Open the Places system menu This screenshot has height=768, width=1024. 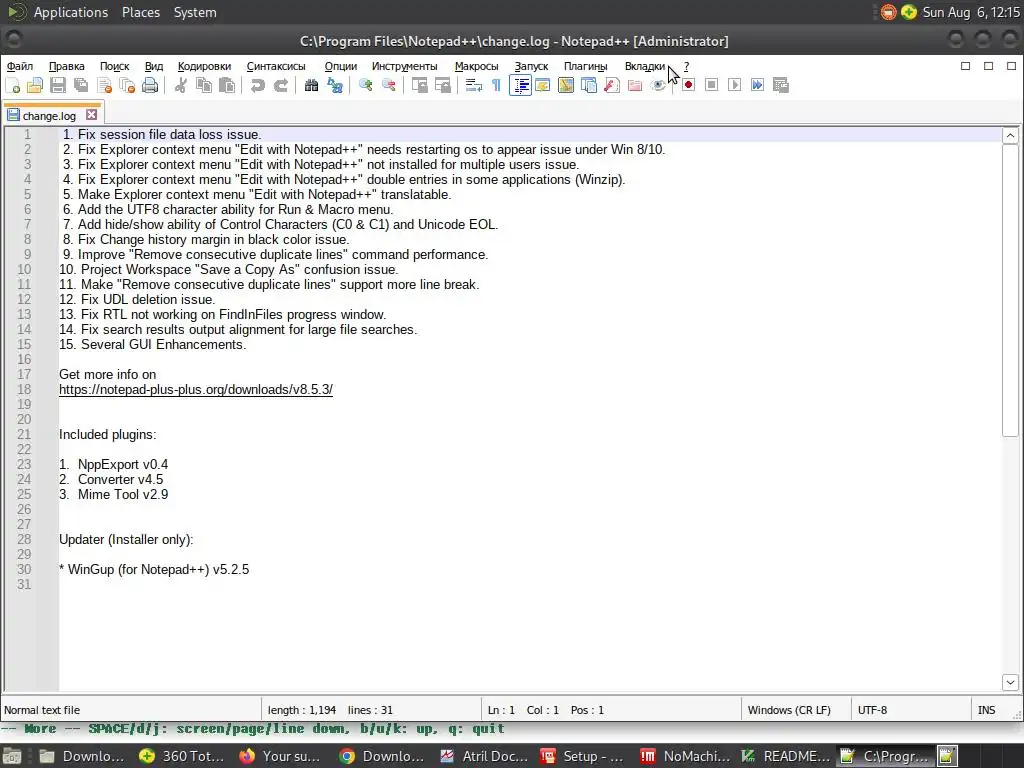click(x=140, y=12)
